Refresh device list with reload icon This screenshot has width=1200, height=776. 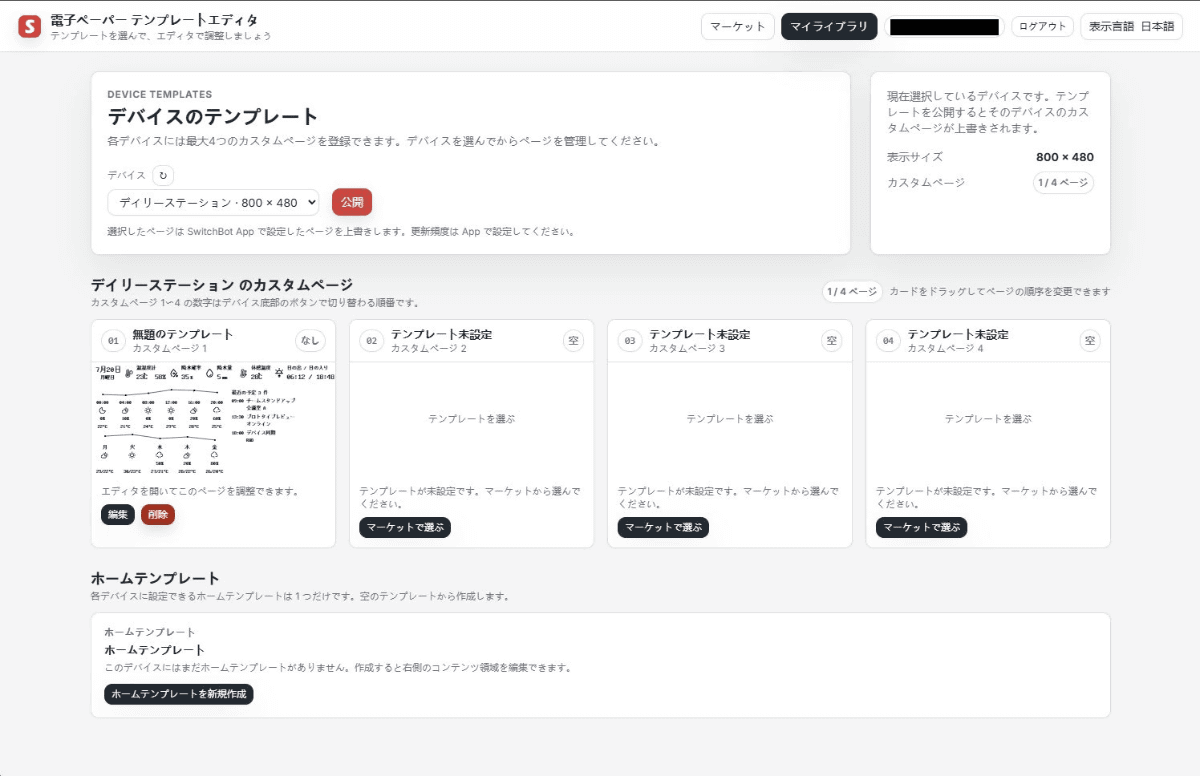click(x=163, y=175)
